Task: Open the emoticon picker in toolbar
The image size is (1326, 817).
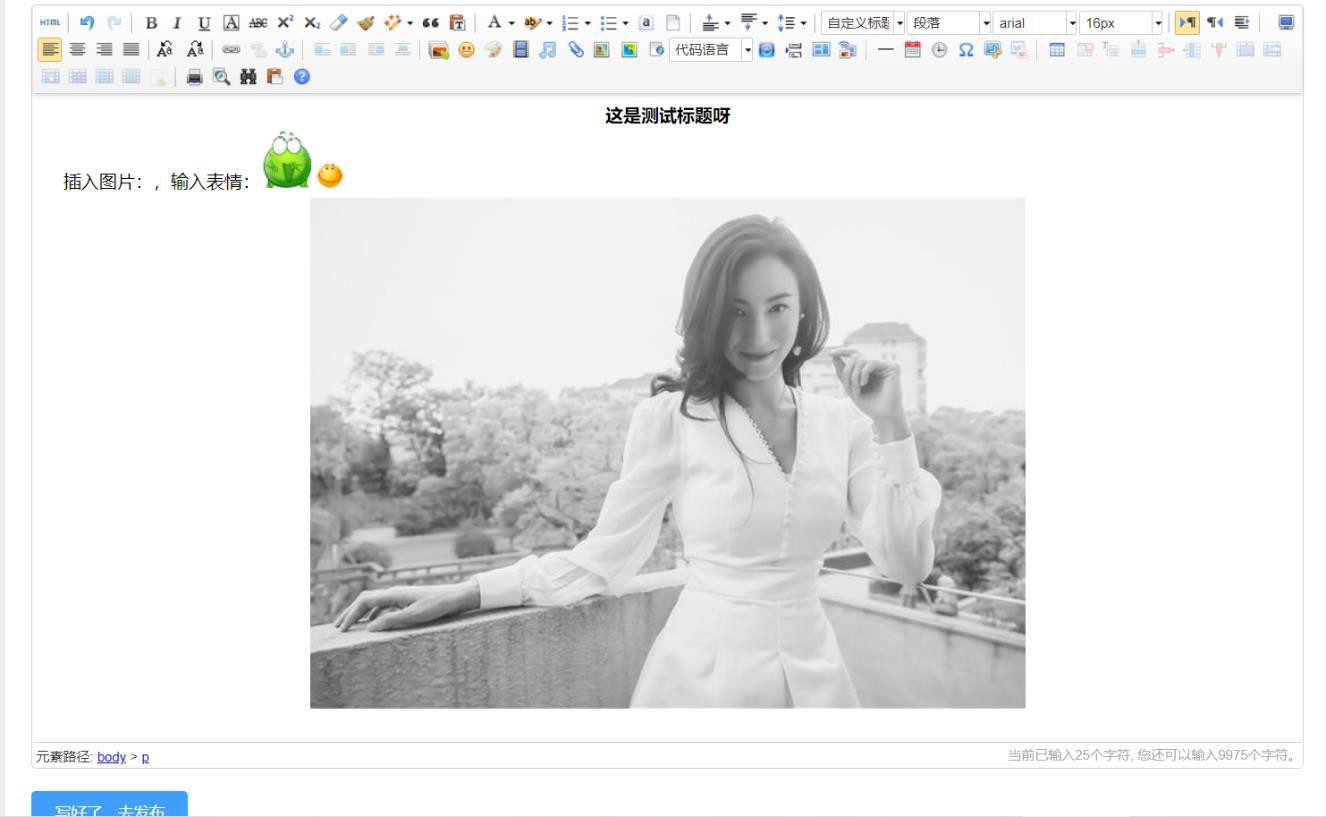Action: [467, 48]
